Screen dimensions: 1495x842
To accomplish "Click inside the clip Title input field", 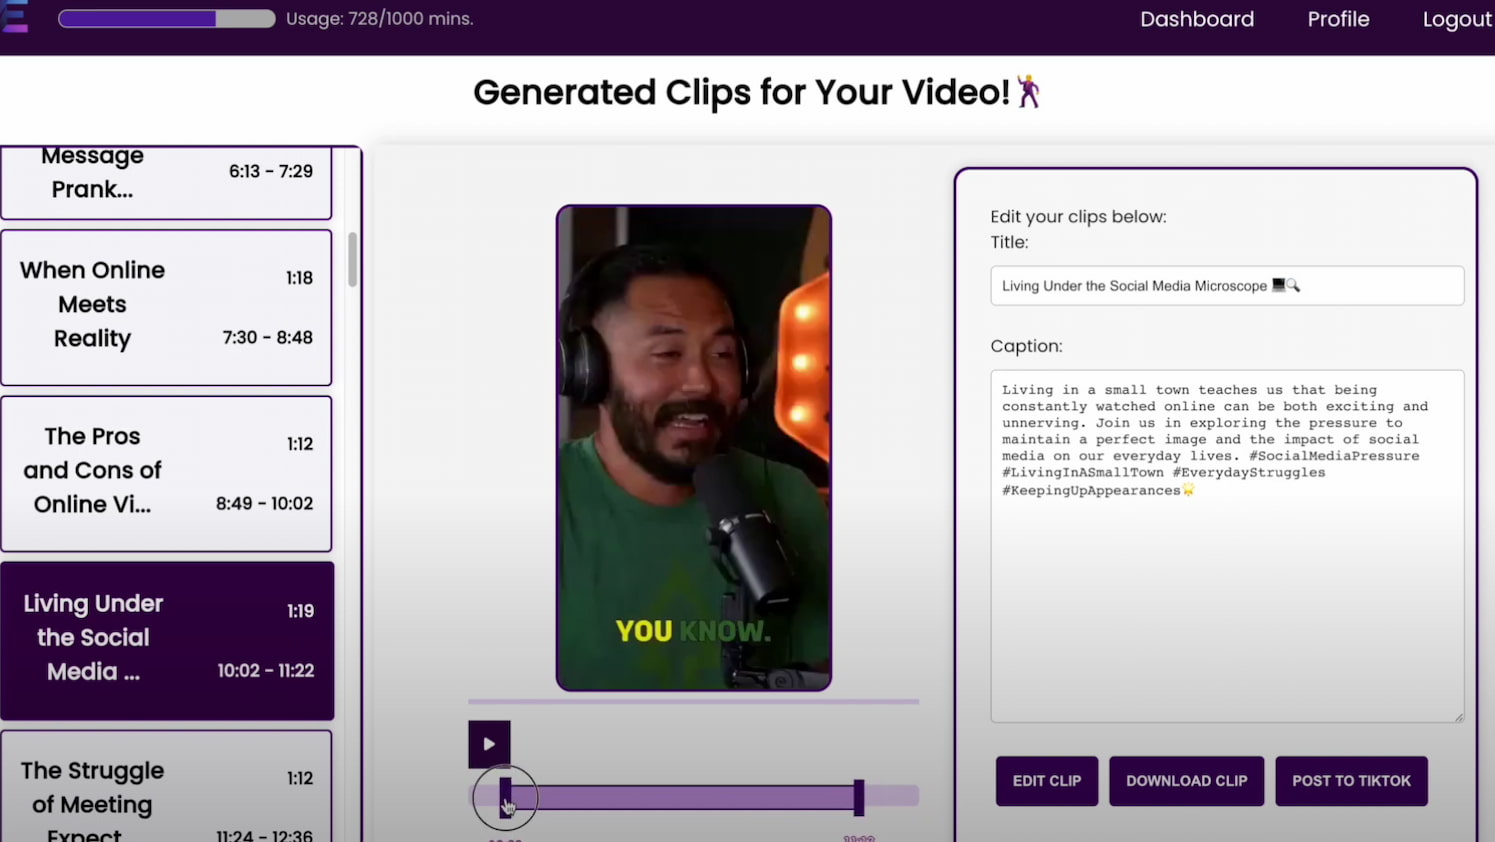I will tap(1227, 285).
